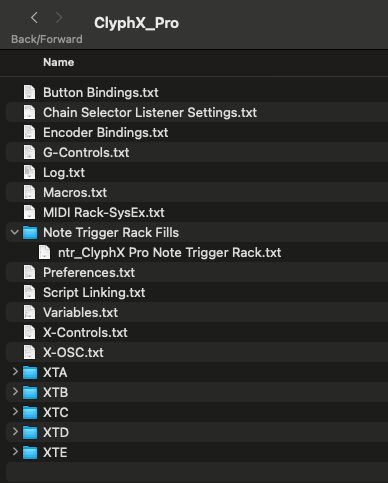Viewport: 388px width, 483px height.
Task: Click the Button Bindings.txt file icon
Action: coord(29,92)
